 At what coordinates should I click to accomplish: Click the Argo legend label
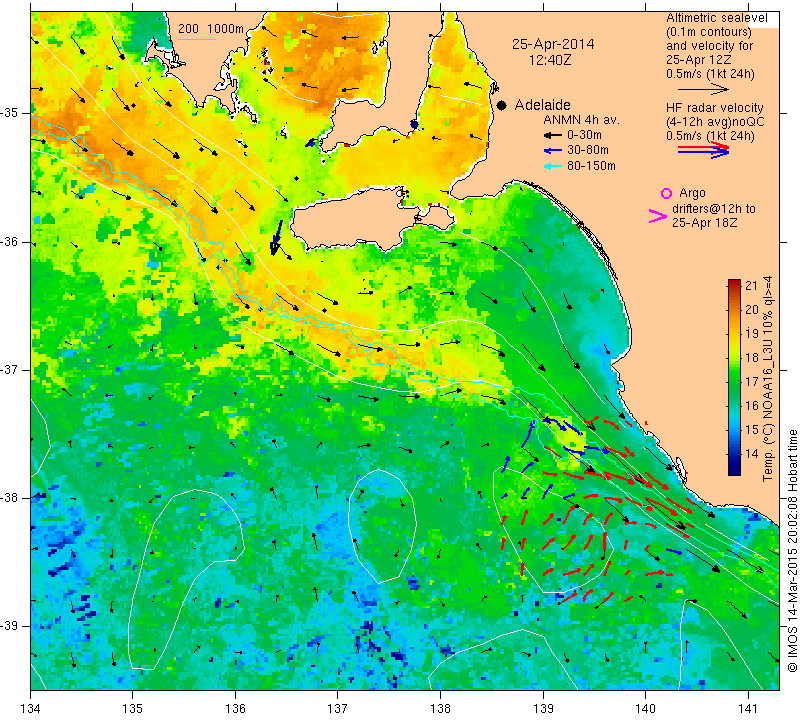pos(692,193)
